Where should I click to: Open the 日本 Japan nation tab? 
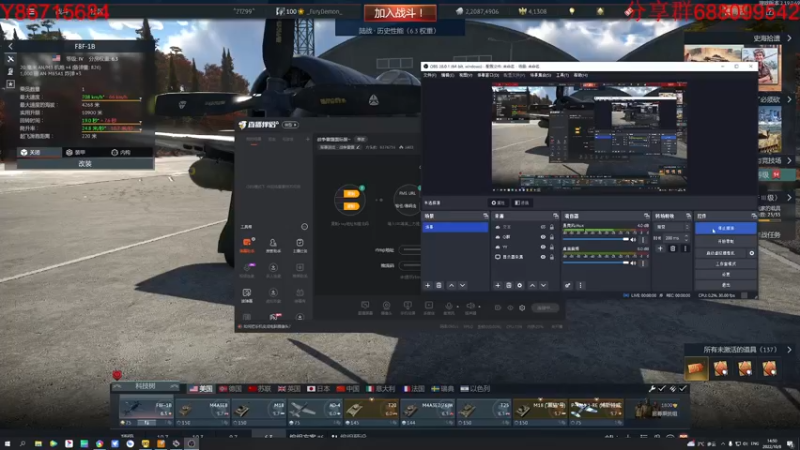tap(318, 389)
